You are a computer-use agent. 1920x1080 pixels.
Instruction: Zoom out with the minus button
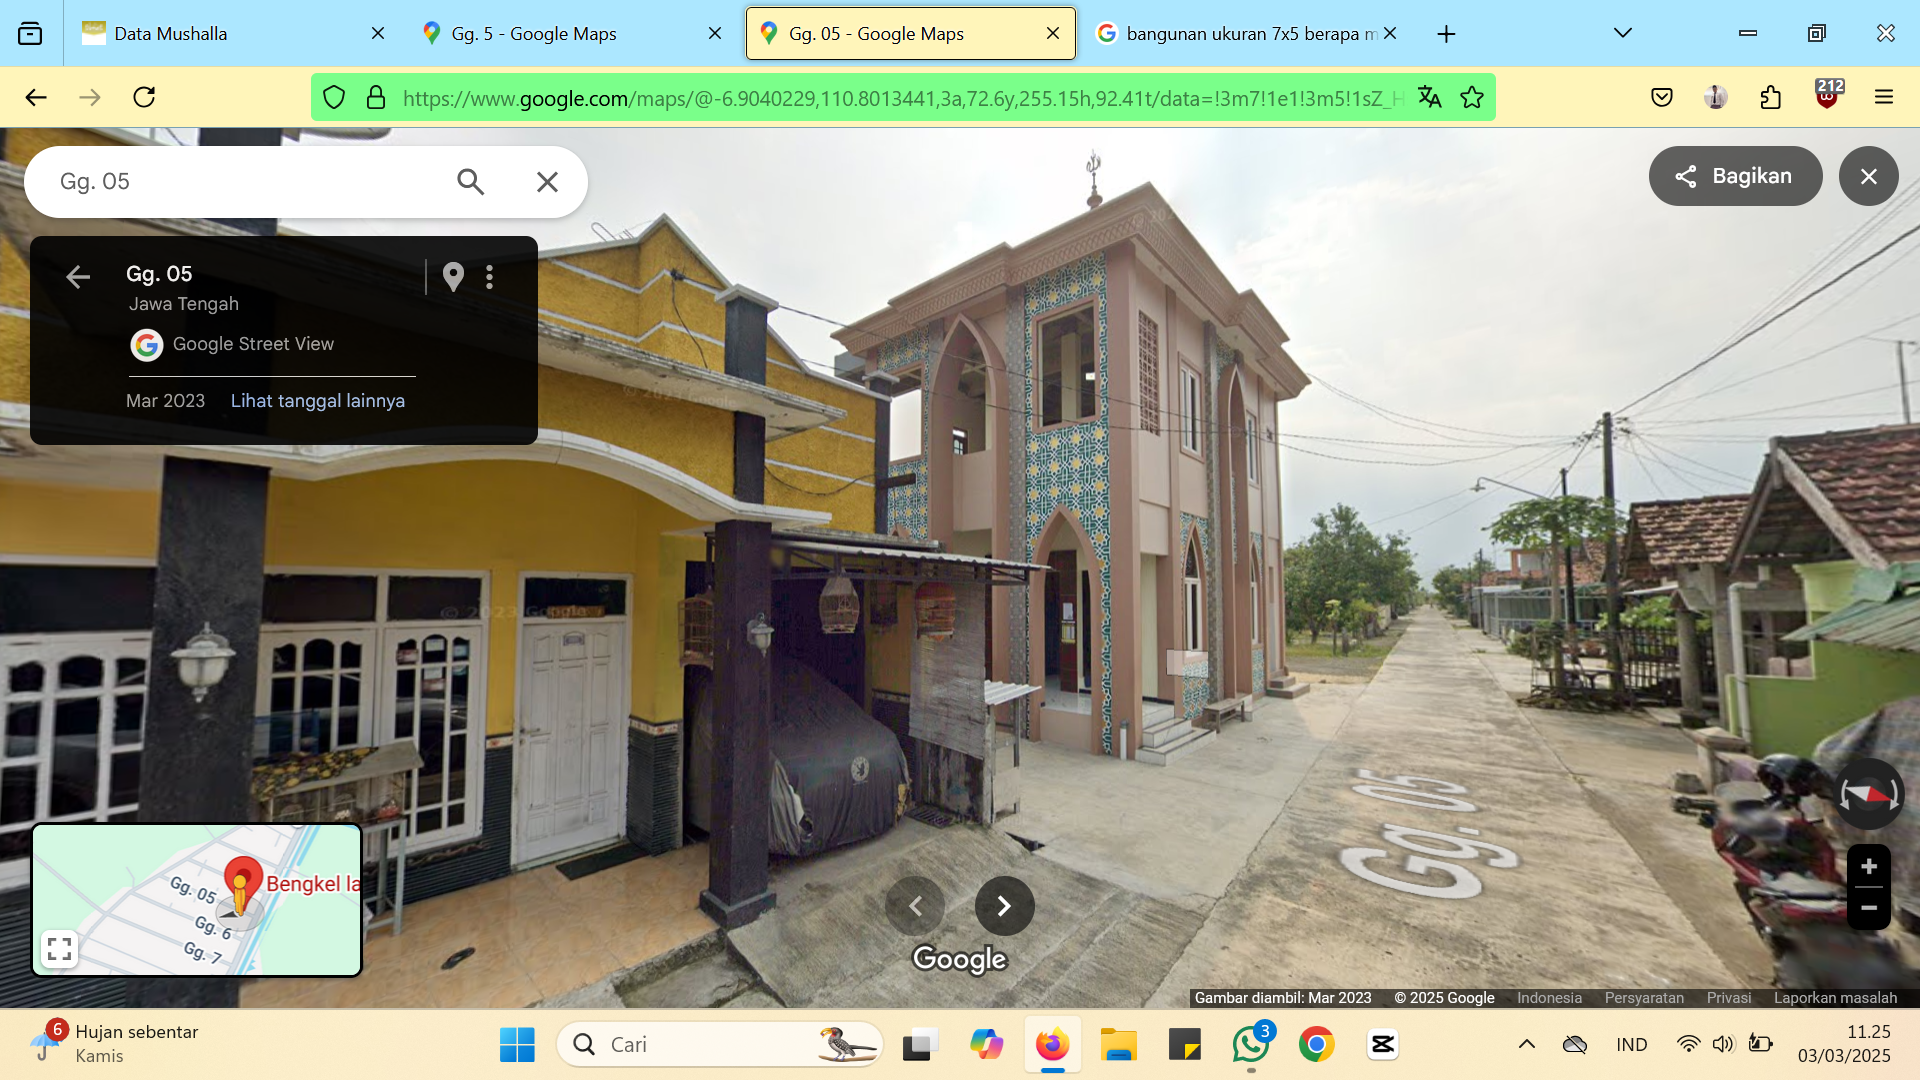1868,908
